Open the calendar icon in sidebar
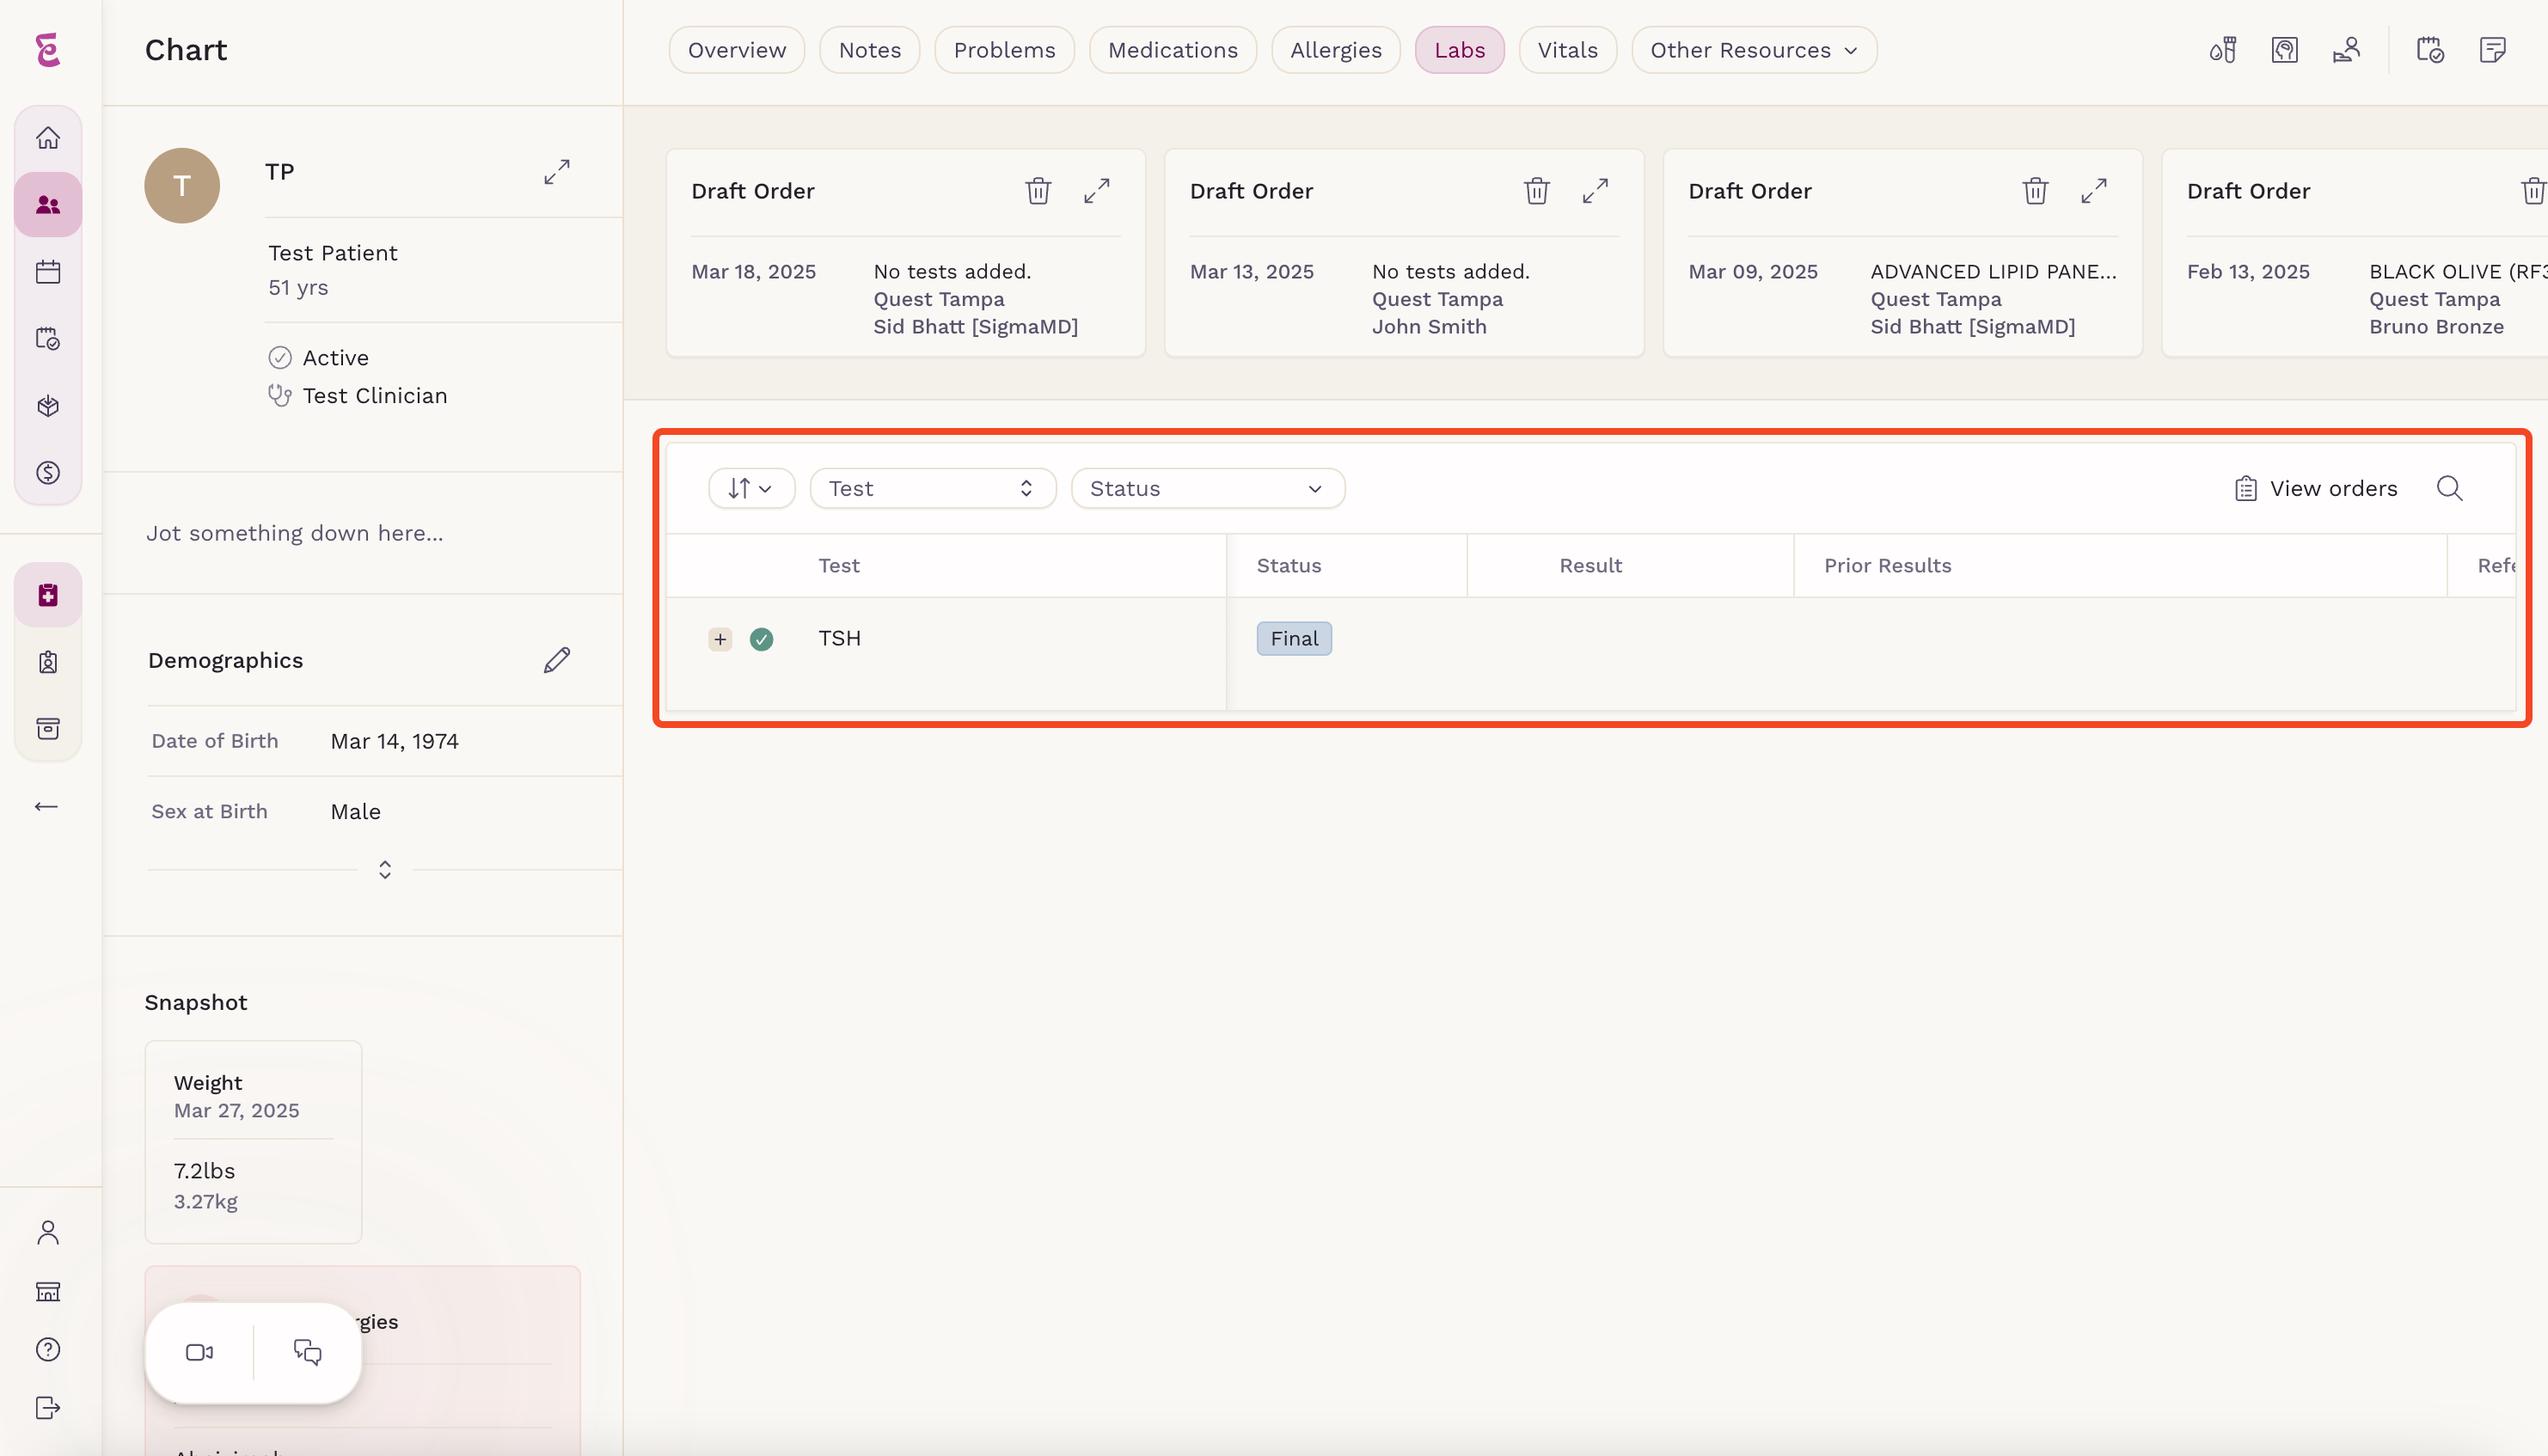 pyautogui.click(x=48, y=272)
